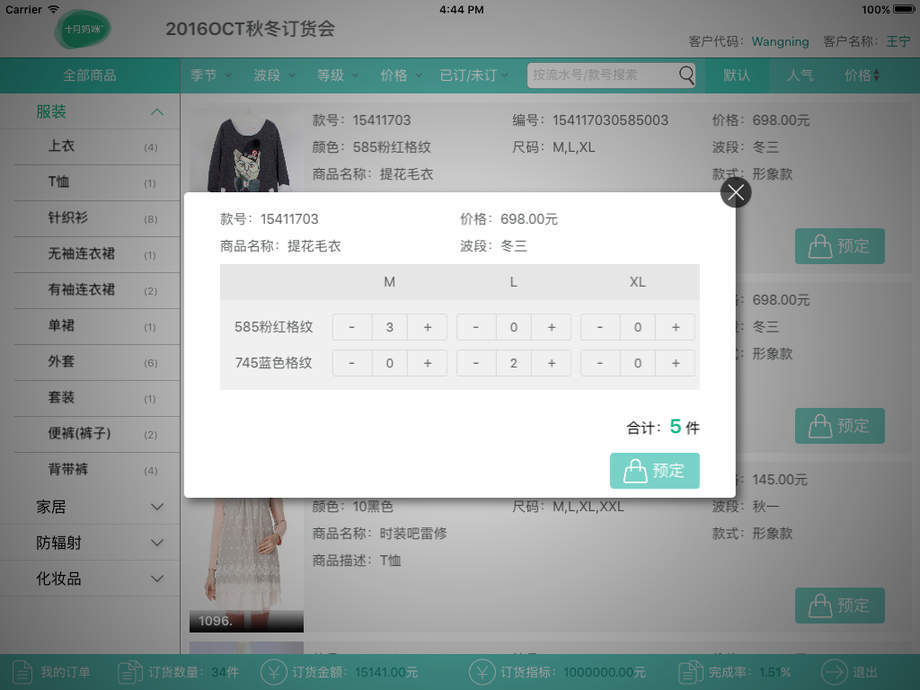Sort by 默认 tab
This screenshot has width=920, height=690.
[736, 75]
